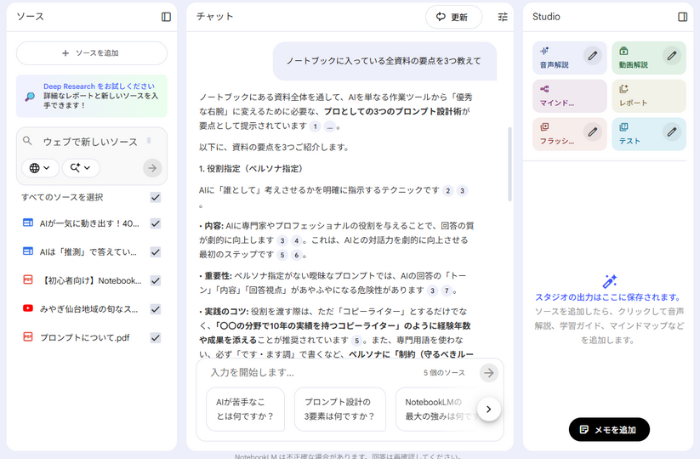The width and height of the screenshot is (700, 459).
Task: Select the suggestion NotebookLMの最大の強みは
Action: click(440, 409)
